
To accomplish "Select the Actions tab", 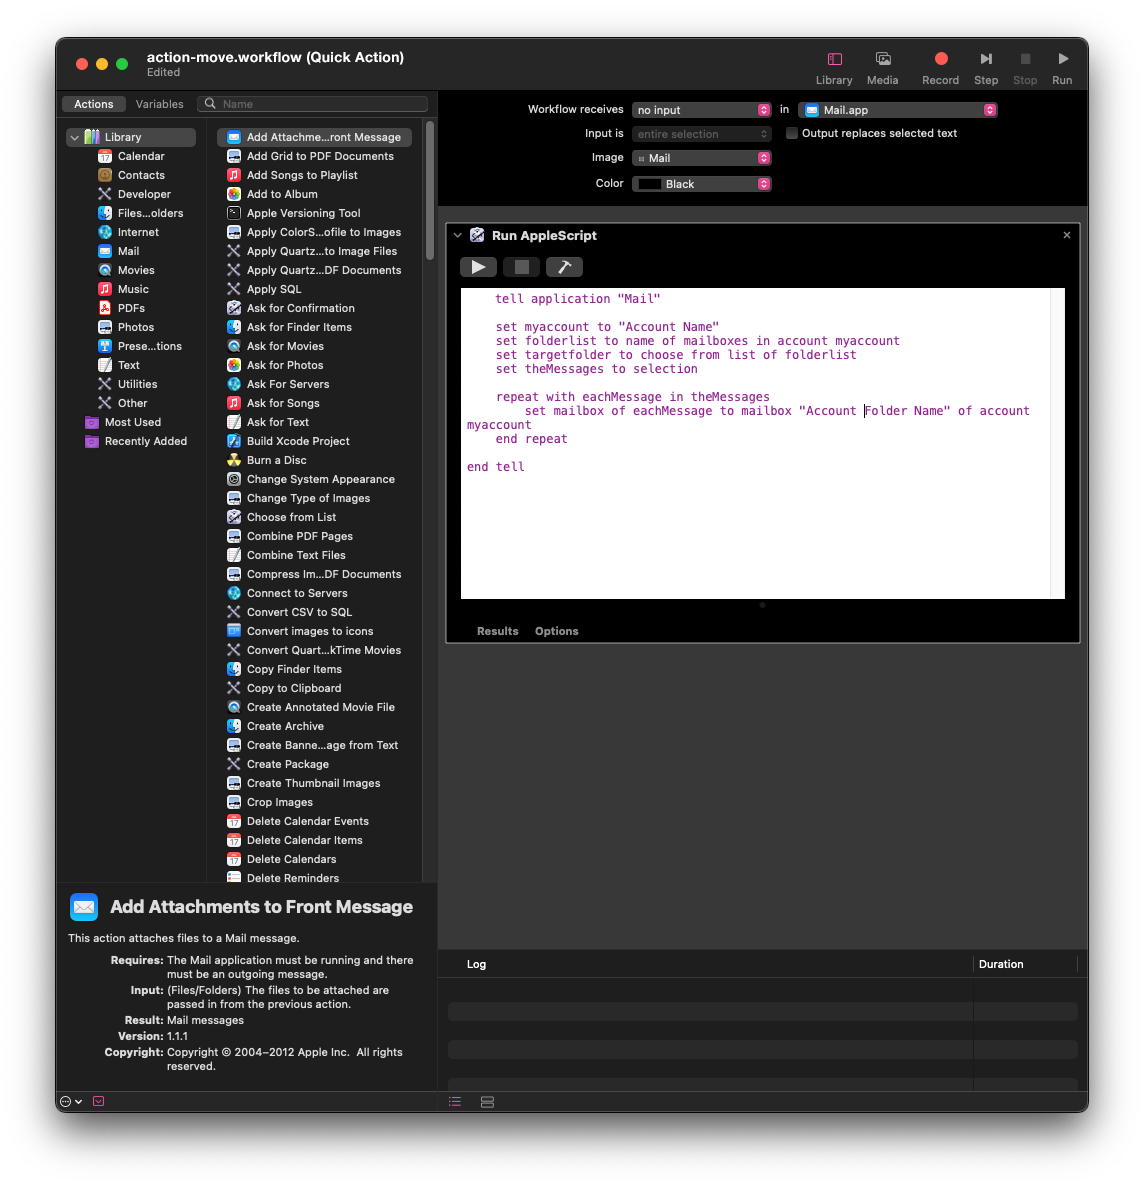I will click(x=94, y=104).
